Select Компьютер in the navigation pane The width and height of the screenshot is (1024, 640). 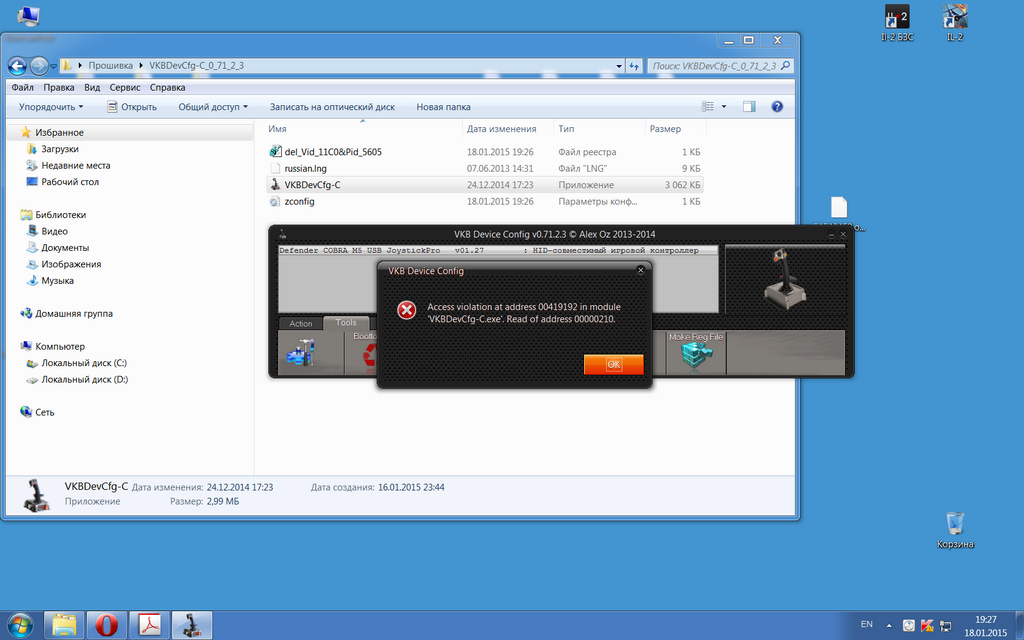[x=59, y=346]
